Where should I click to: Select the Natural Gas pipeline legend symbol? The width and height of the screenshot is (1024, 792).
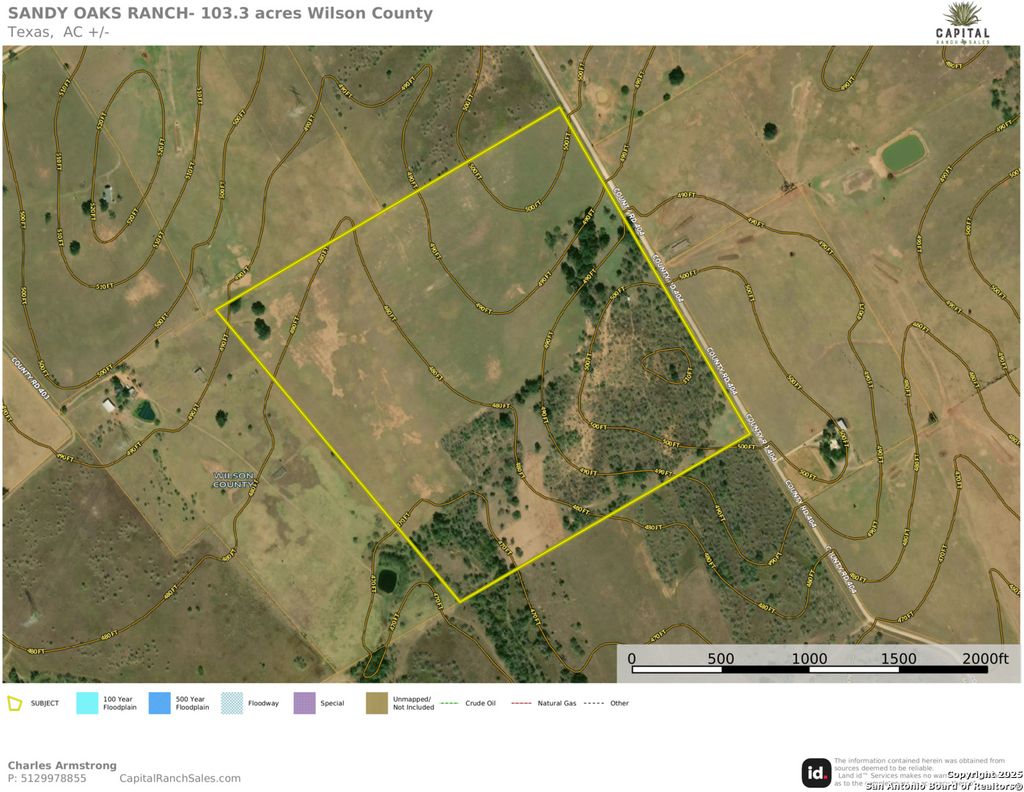tap(521, 703)
